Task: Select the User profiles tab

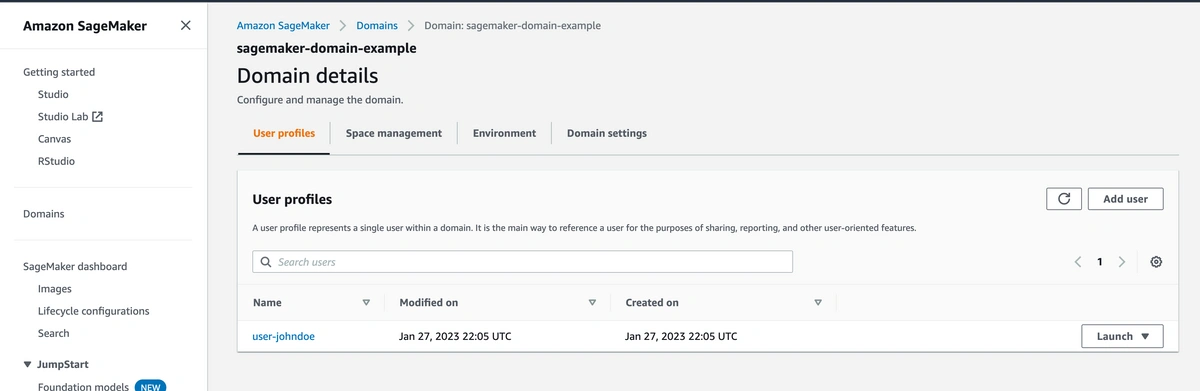Action: pyautogui.click(x=284, y=133)
